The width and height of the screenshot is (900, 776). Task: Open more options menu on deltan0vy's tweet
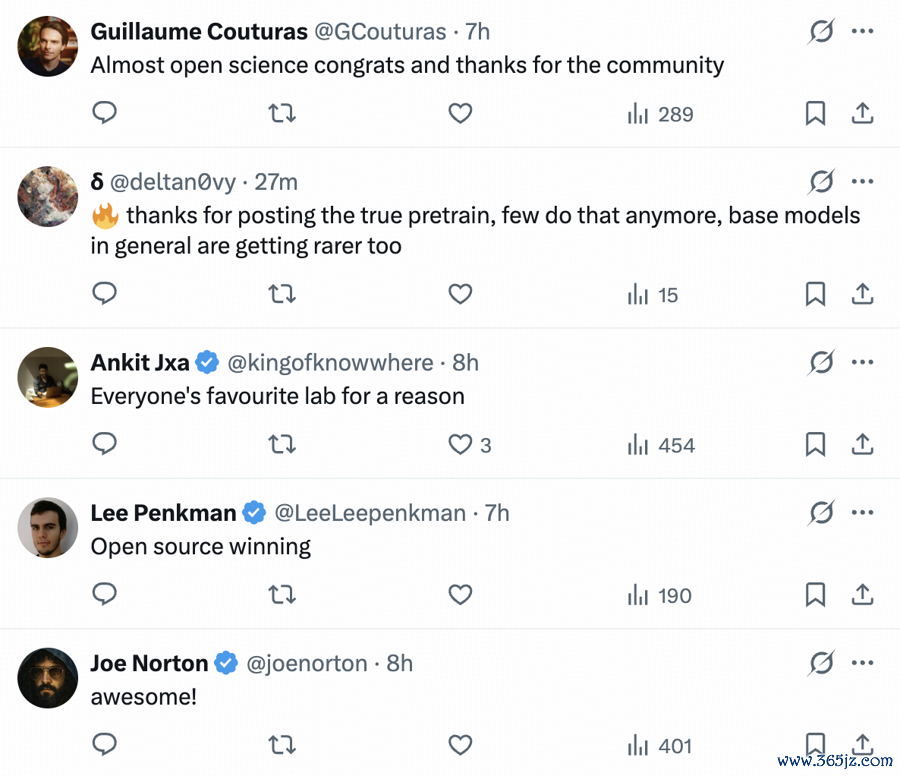[862, 181]
